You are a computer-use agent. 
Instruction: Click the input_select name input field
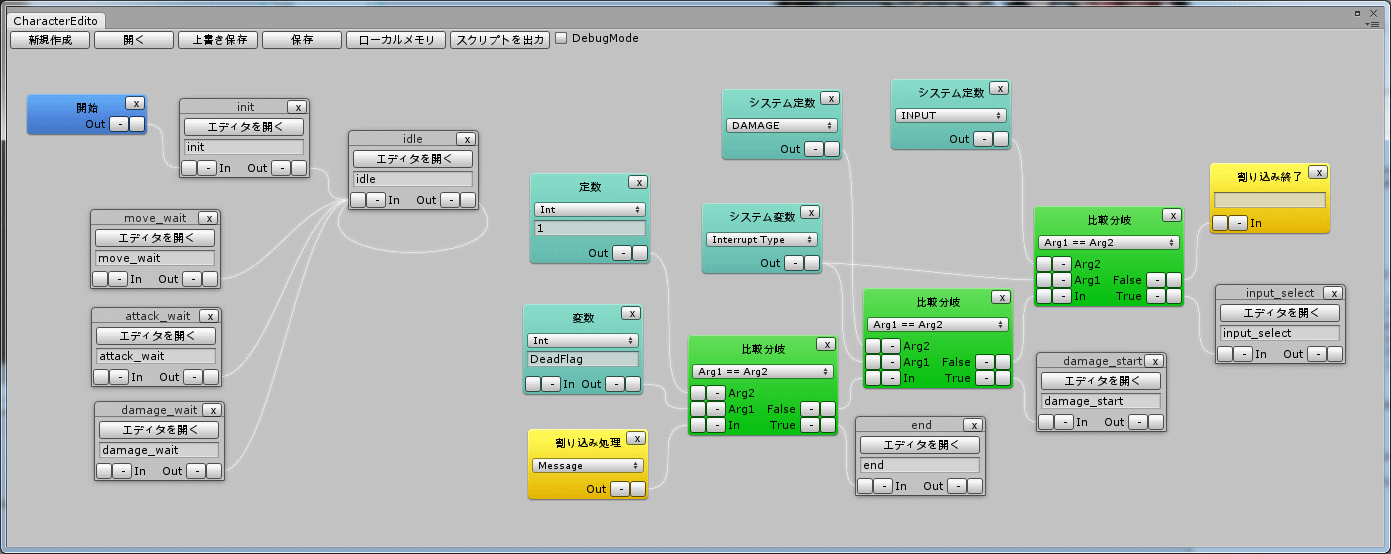[1280, 333]
